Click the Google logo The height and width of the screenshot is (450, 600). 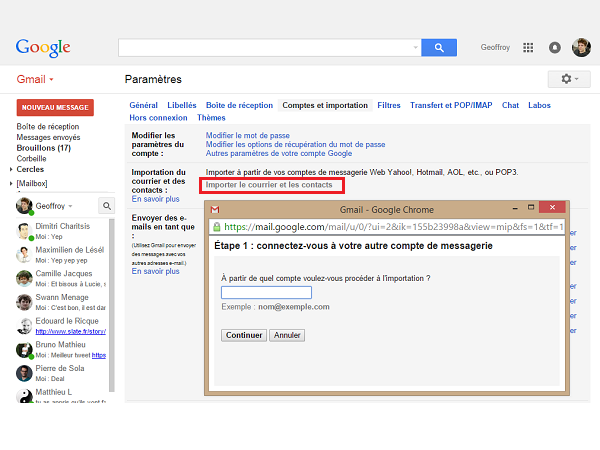pyautogui.click(x=43, y=48)
